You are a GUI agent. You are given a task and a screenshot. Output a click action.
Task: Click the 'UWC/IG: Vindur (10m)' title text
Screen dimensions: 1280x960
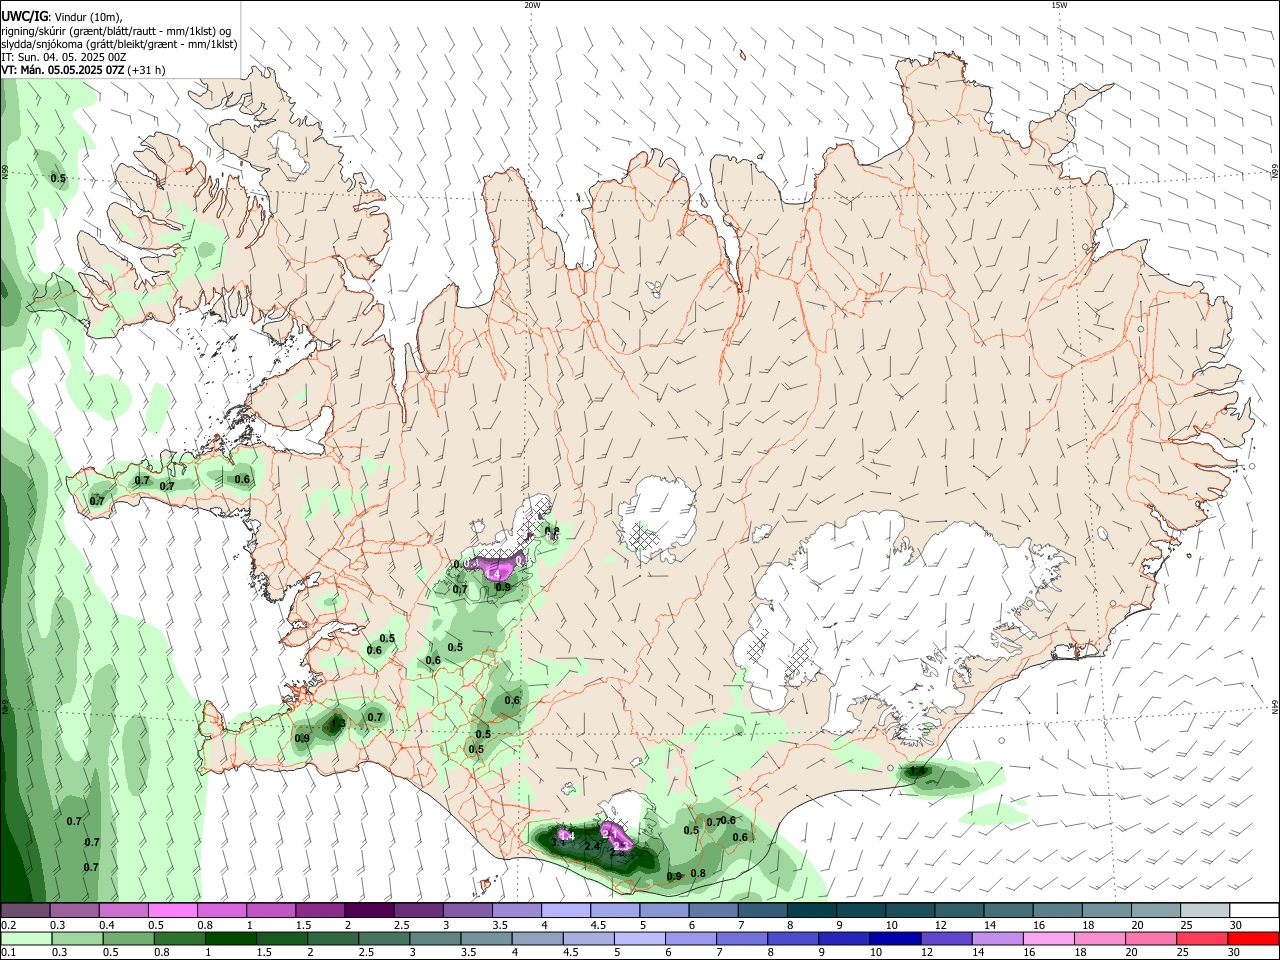(62, 16)
